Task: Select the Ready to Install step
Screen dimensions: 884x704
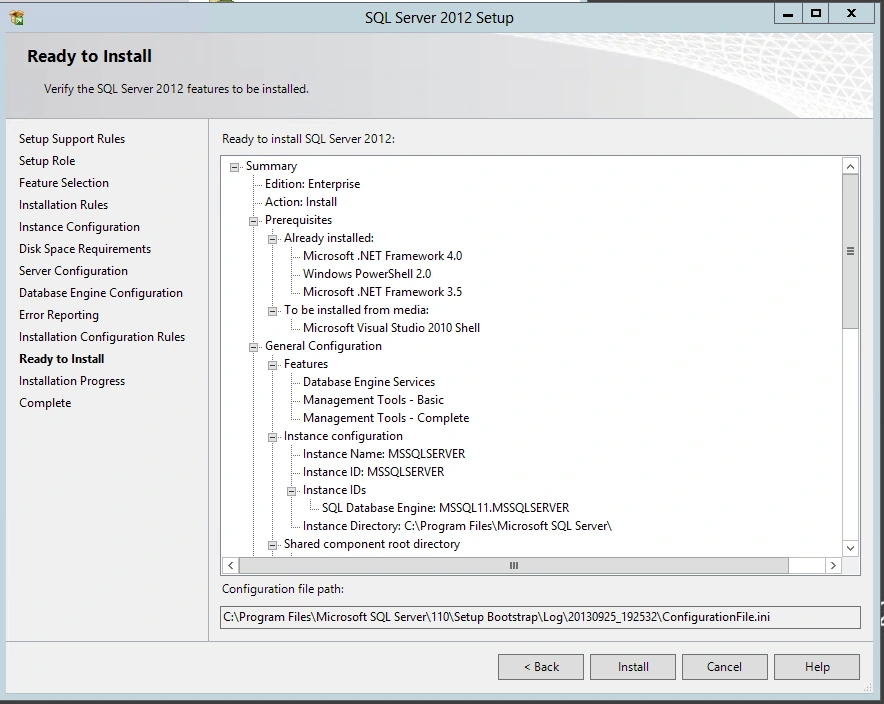Action: pos(61,358)
